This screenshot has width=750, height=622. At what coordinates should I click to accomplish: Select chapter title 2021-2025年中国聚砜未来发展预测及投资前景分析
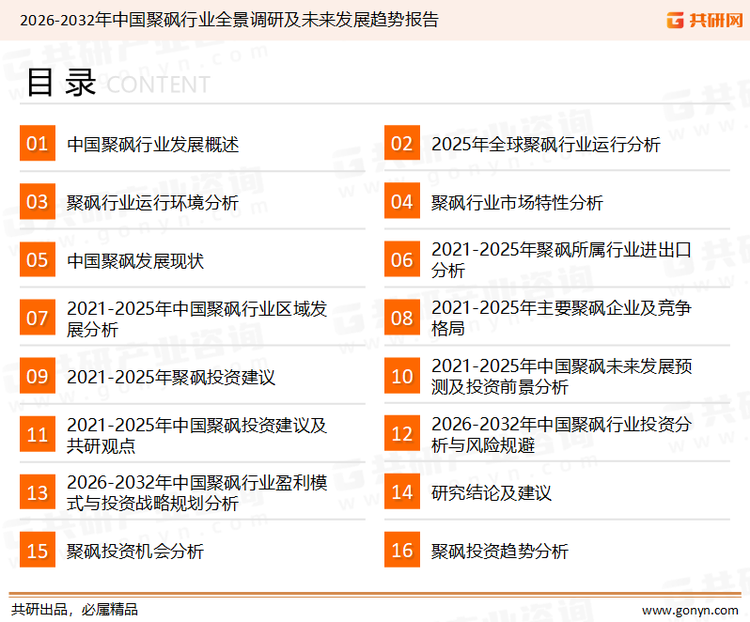click(562, 376)
